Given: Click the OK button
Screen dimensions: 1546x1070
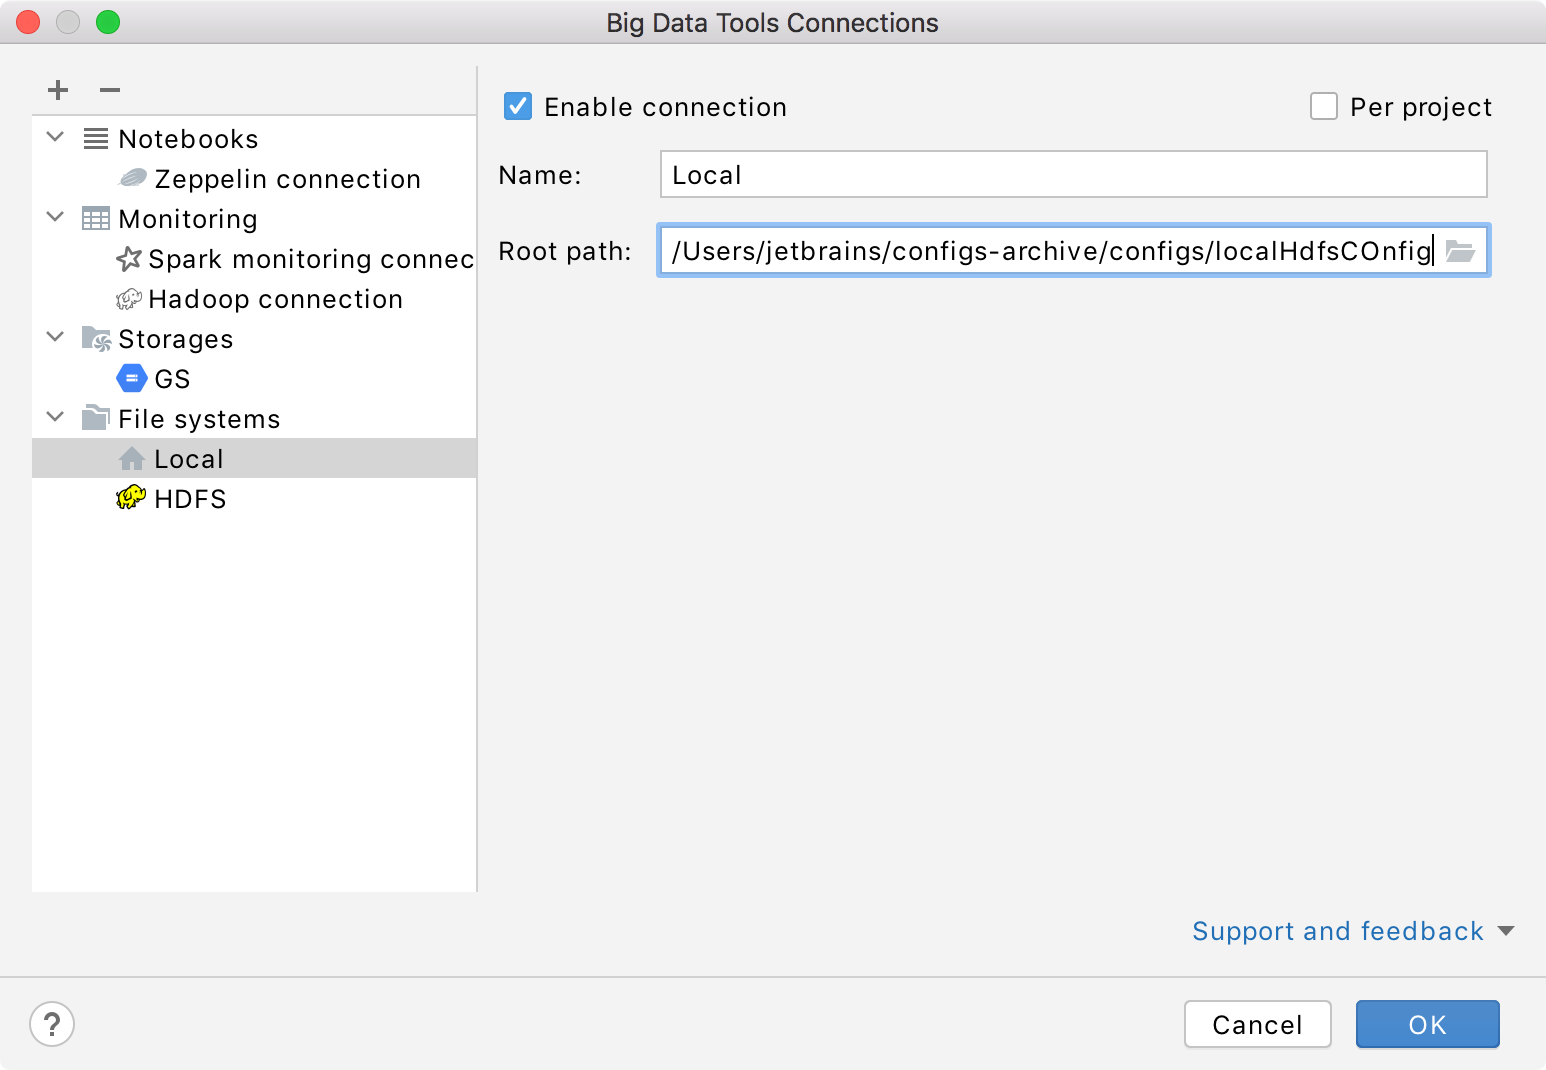Looking at the screenshot, I should coord(1428,1024).
